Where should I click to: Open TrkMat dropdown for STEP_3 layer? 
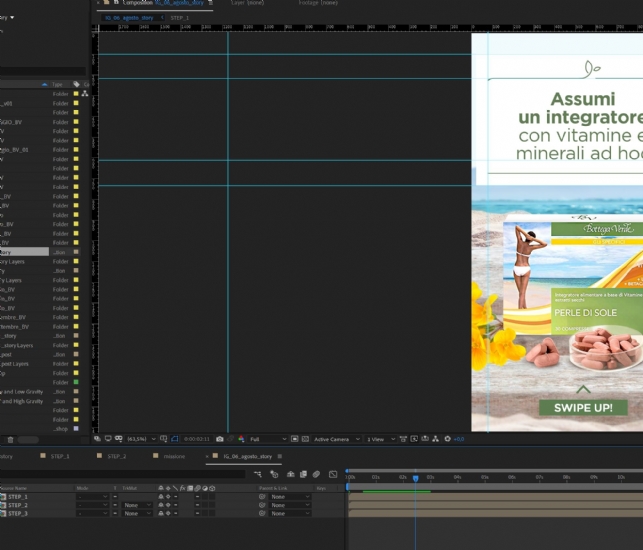[x=137, y=513]
